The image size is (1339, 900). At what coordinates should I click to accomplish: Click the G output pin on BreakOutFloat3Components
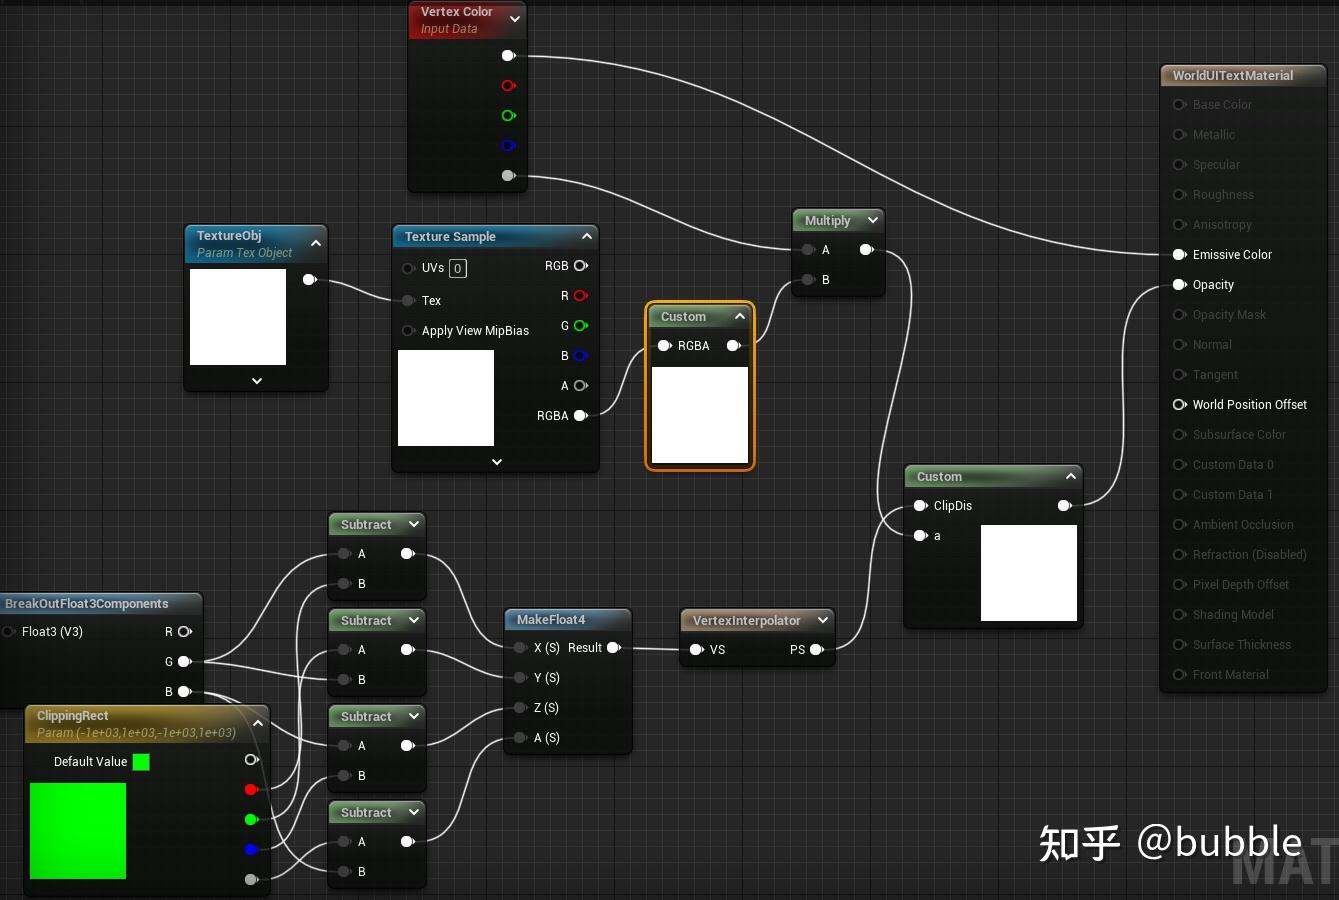point(184,661)
